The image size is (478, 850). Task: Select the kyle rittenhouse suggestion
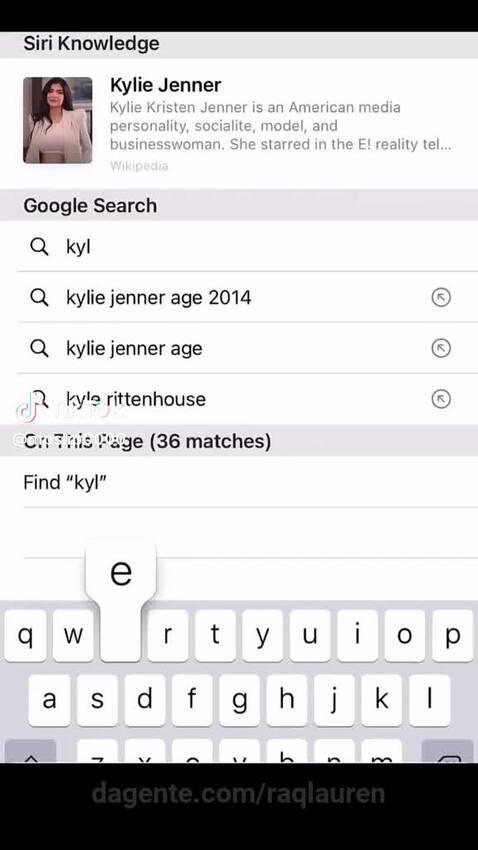239,399
